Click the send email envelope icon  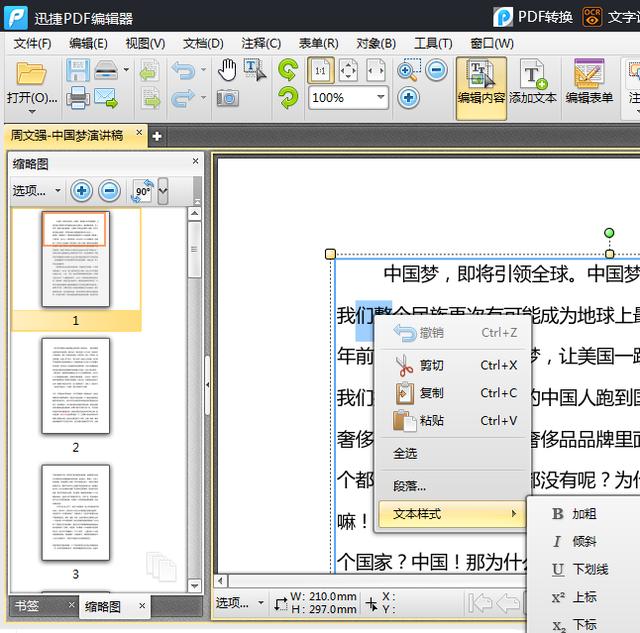click(106, 98)
